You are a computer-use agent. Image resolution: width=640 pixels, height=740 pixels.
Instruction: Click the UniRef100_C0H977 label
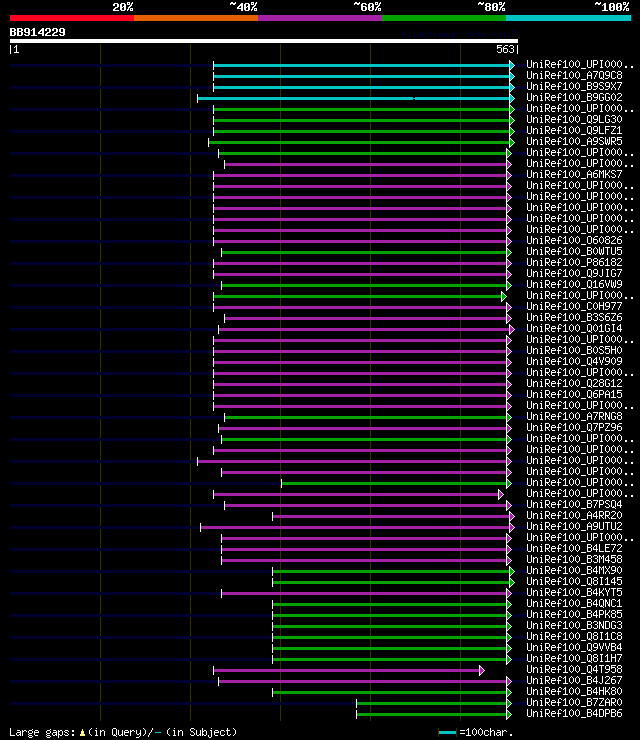click(x=574, y=306)
